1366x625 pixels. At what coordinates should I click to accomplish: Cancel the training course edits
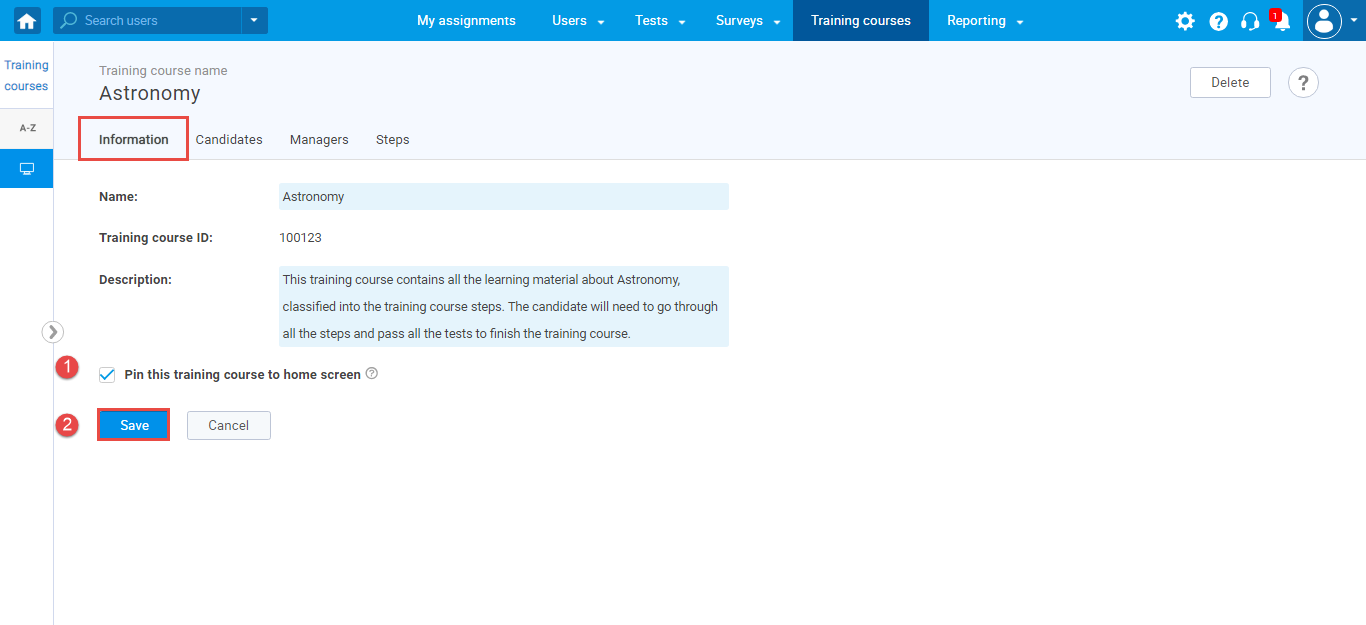229,425
